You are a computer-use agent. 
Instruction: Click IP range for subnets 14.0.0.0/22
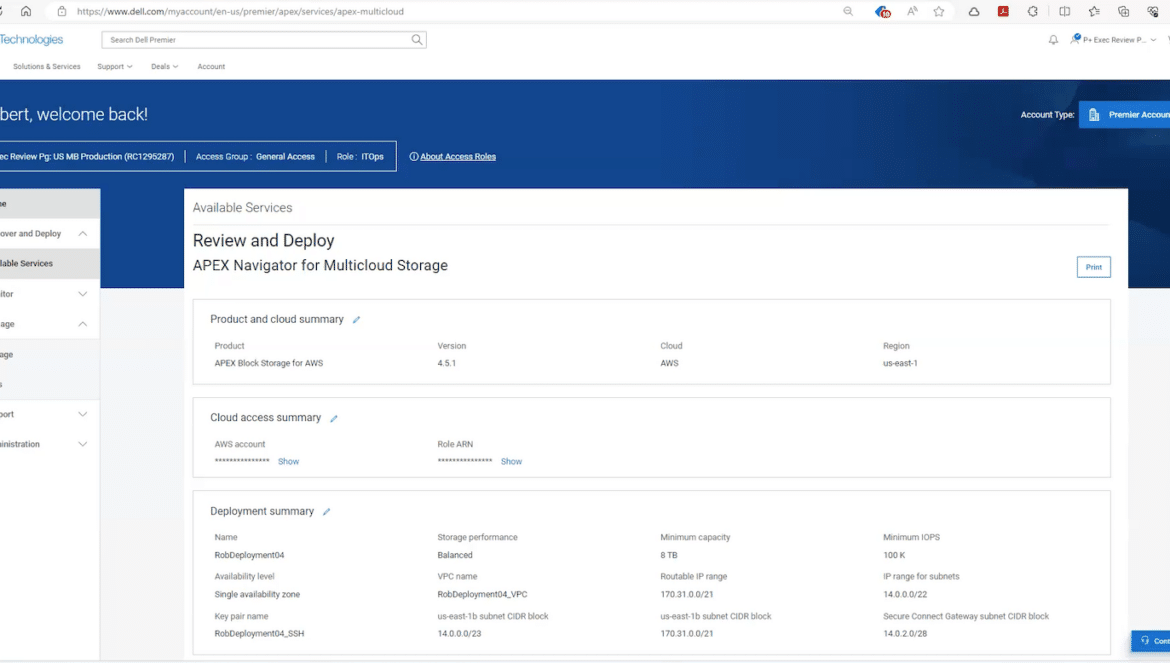click(x=904, y=594)
